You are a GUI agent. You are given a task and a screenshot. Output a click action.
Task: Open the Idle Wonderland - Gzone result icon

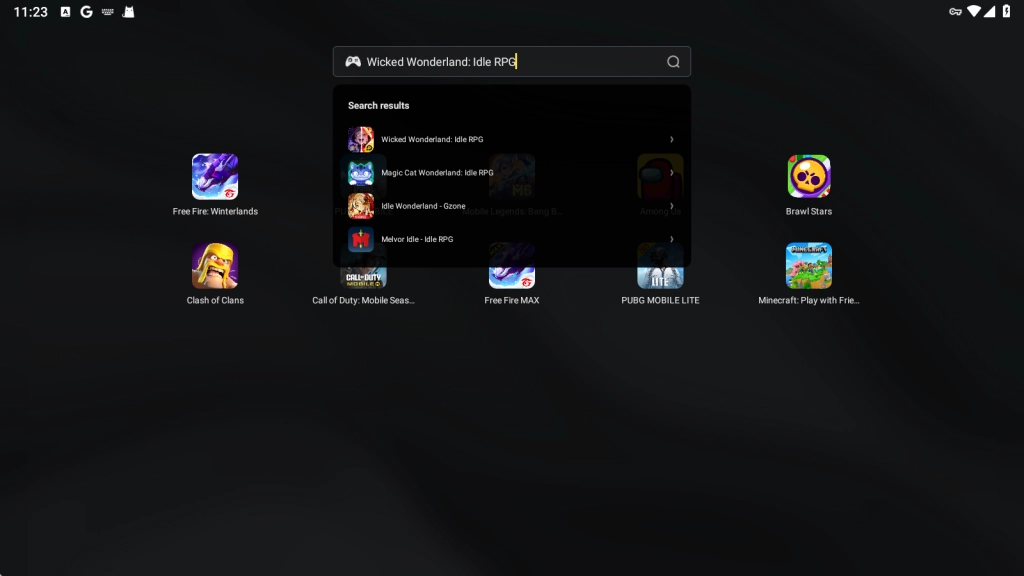click(360, 206)
